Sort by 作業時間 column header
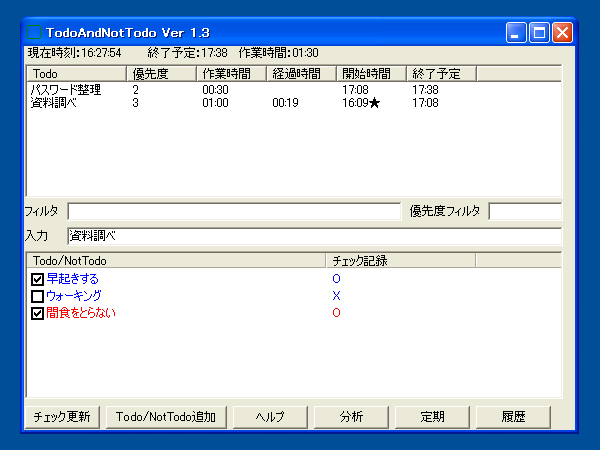600x450 pixels. click(x=231, y=74)
